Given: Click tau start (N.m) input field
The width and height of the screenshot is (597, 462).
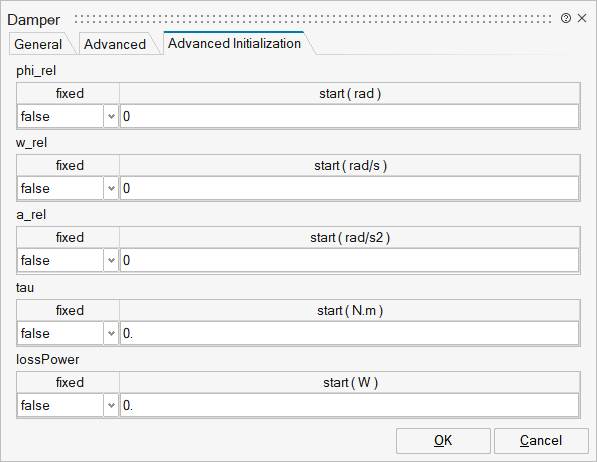Looking at the screenshot, I should click(x=350, y=334).
